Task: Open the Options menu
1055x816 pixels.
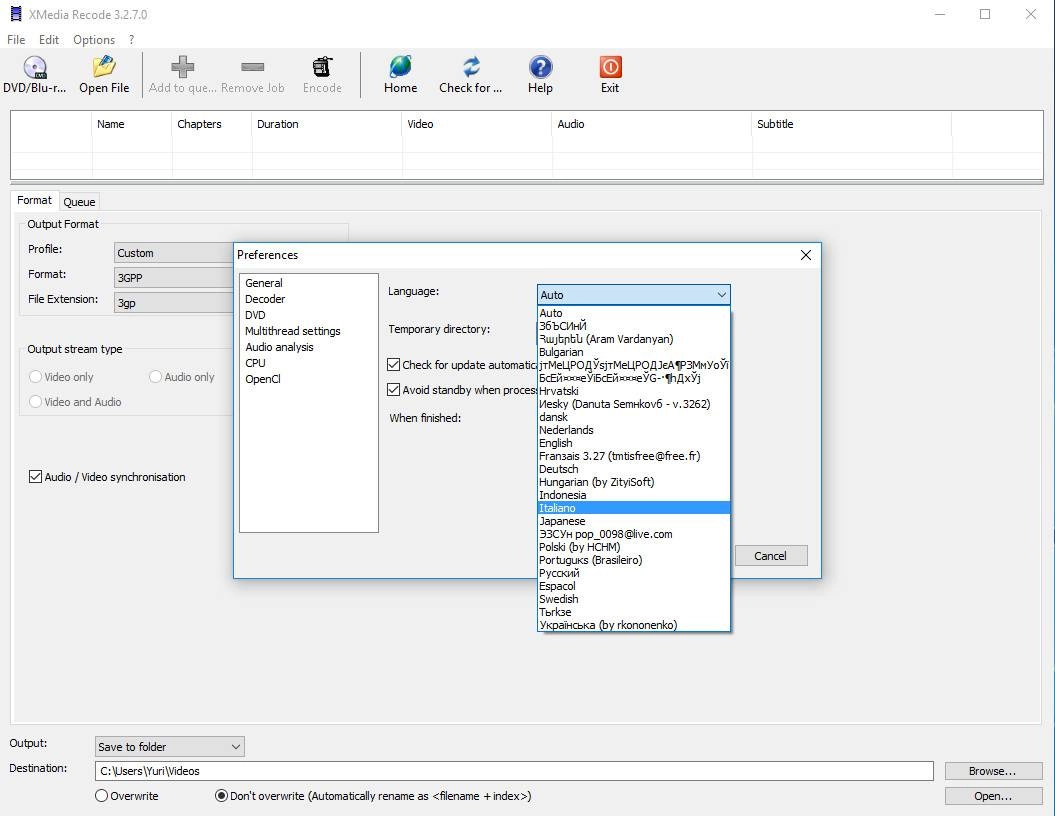Action: coord(94,40)
